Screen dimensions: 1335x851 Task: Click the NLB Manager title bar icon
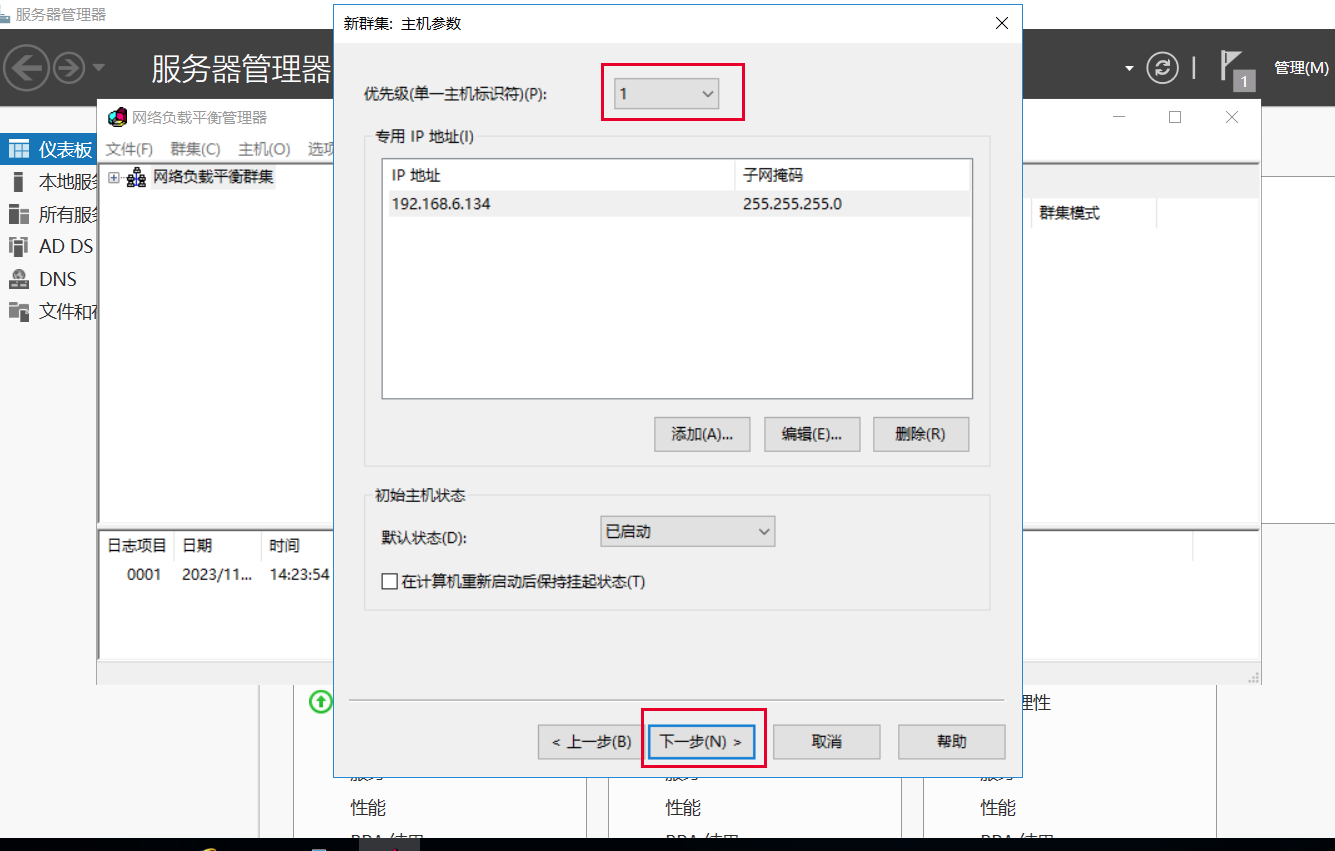[x=117, y=117]
